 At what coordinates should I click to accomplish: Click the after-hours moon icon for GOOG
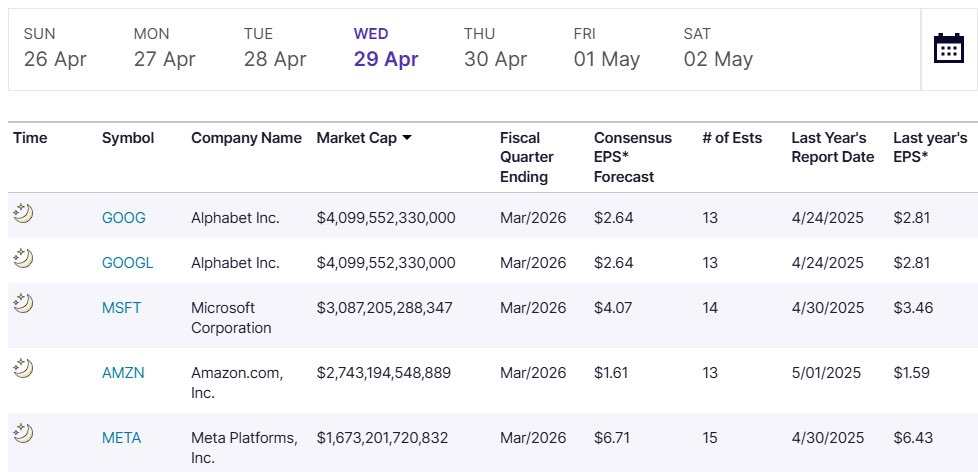pos(23,213)
